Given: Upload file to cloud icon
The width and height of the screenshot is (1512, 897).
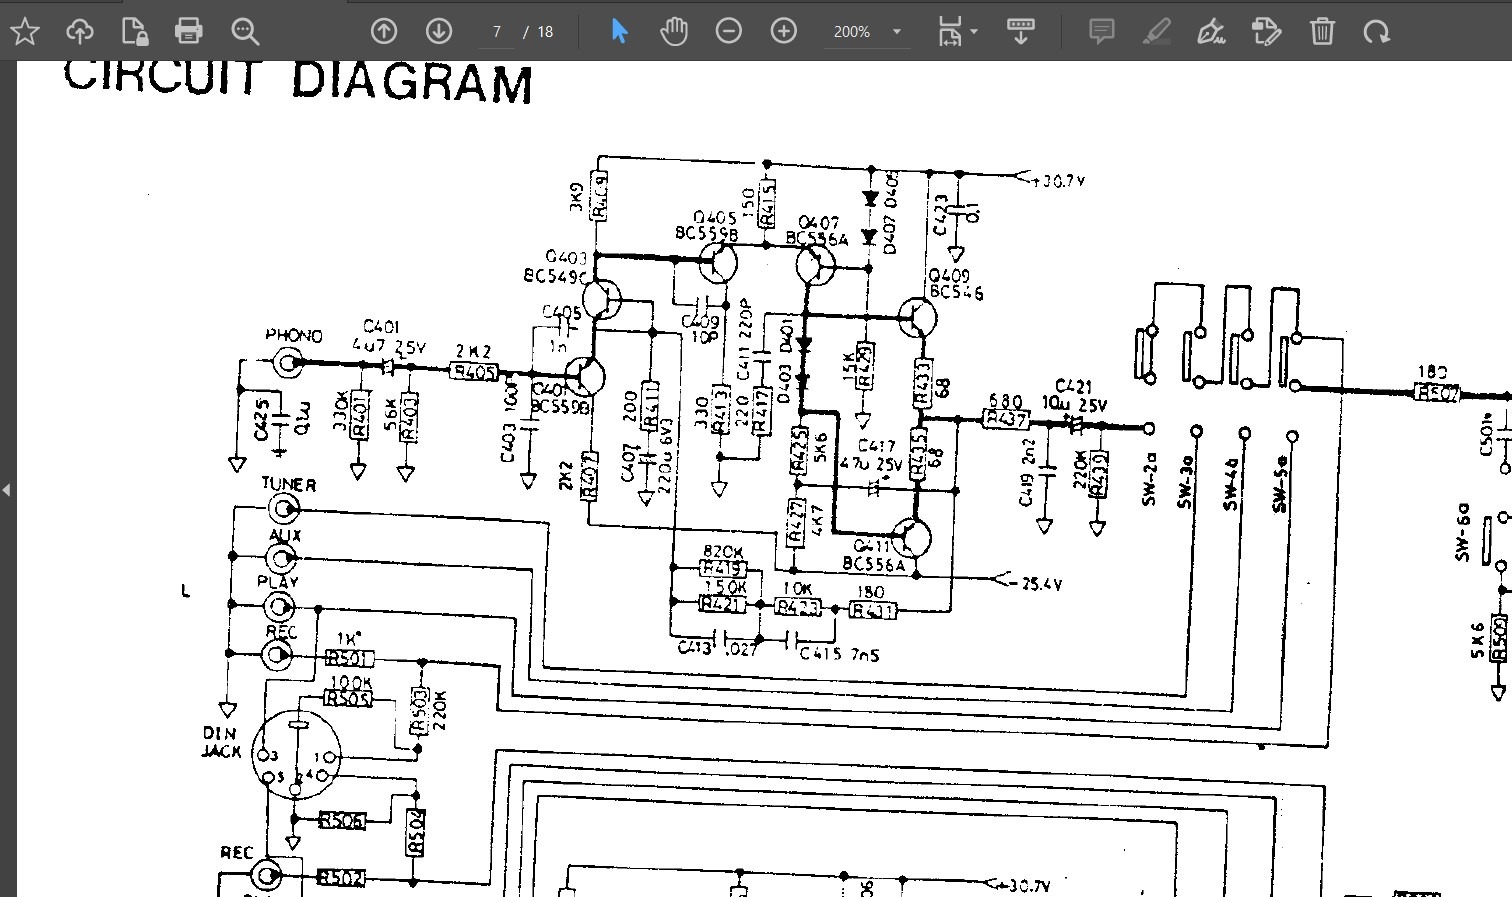Looking at the screenshot, I should [80, 32].
